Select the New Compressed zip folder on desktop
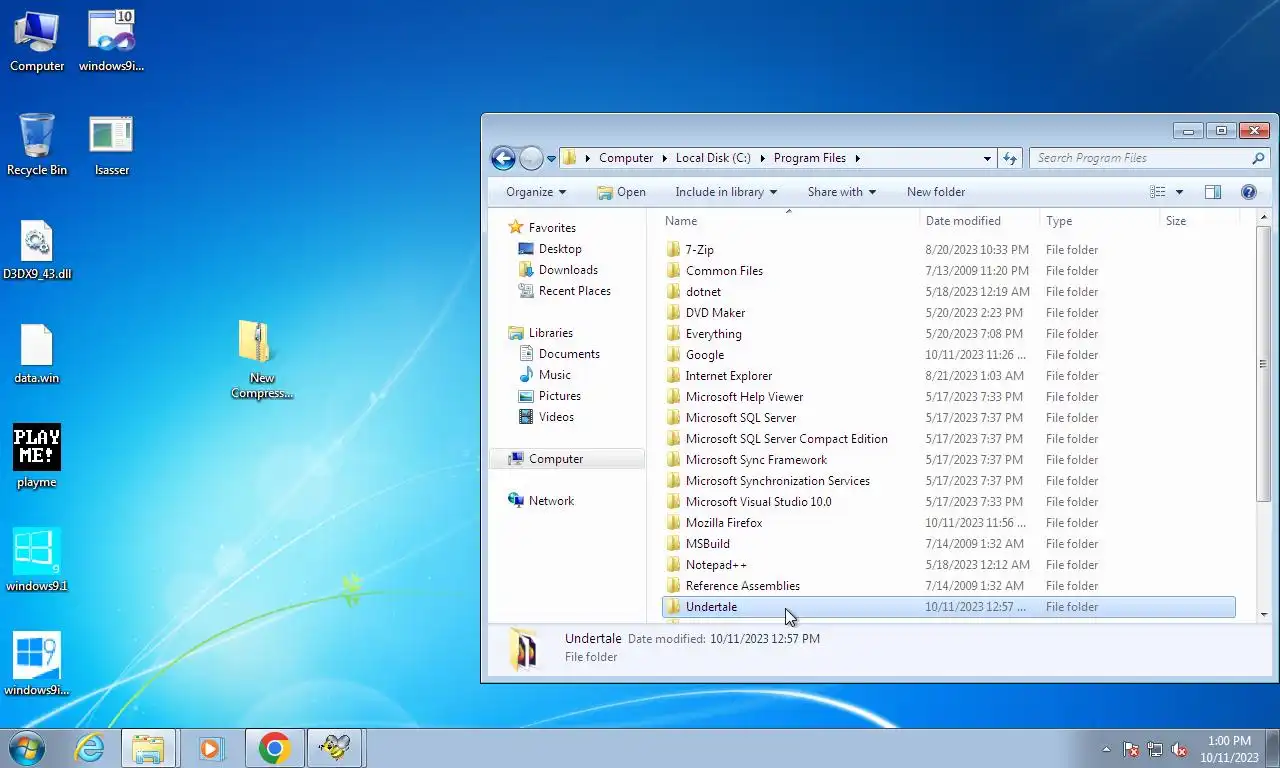The image size is (1280, 768). pos(262,360)
